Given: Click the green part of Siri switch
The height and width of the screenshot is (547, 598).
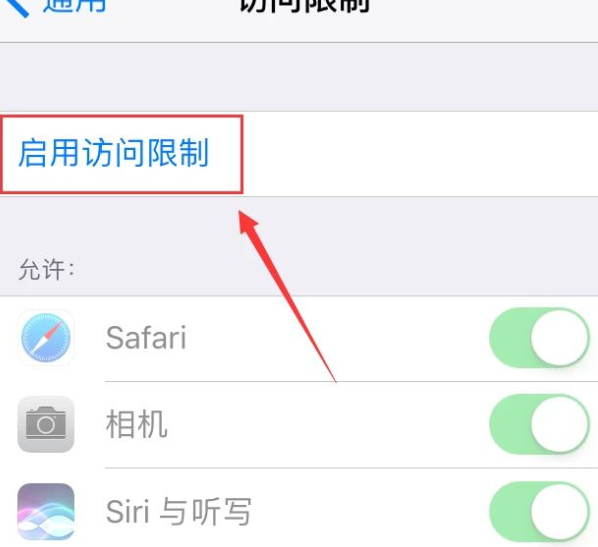Looking at the screenshot, I should click(510, 512).
